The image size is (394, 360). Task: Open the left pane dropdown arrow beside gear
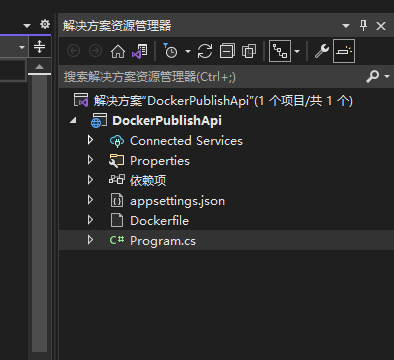click(x=27, y=26)
